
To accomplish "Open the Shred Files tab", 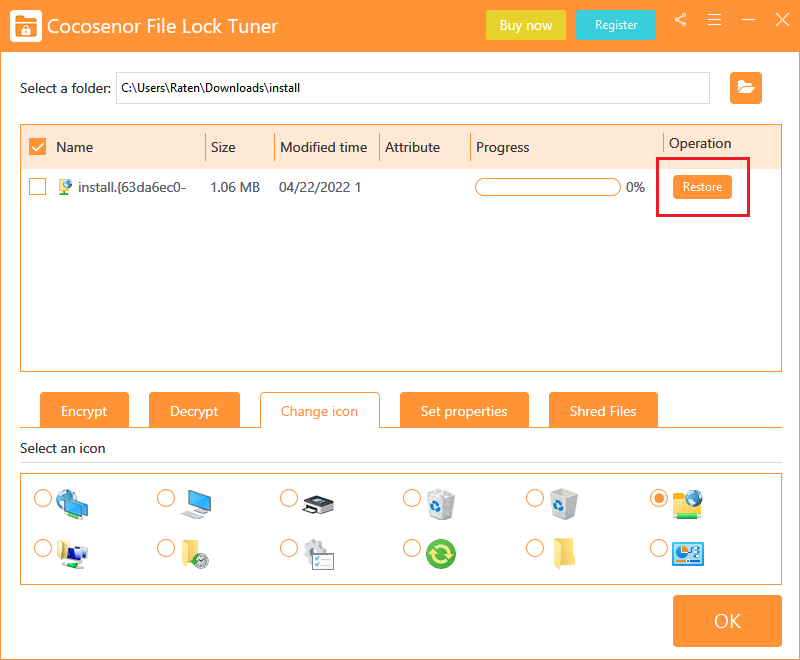I will 603,410.
